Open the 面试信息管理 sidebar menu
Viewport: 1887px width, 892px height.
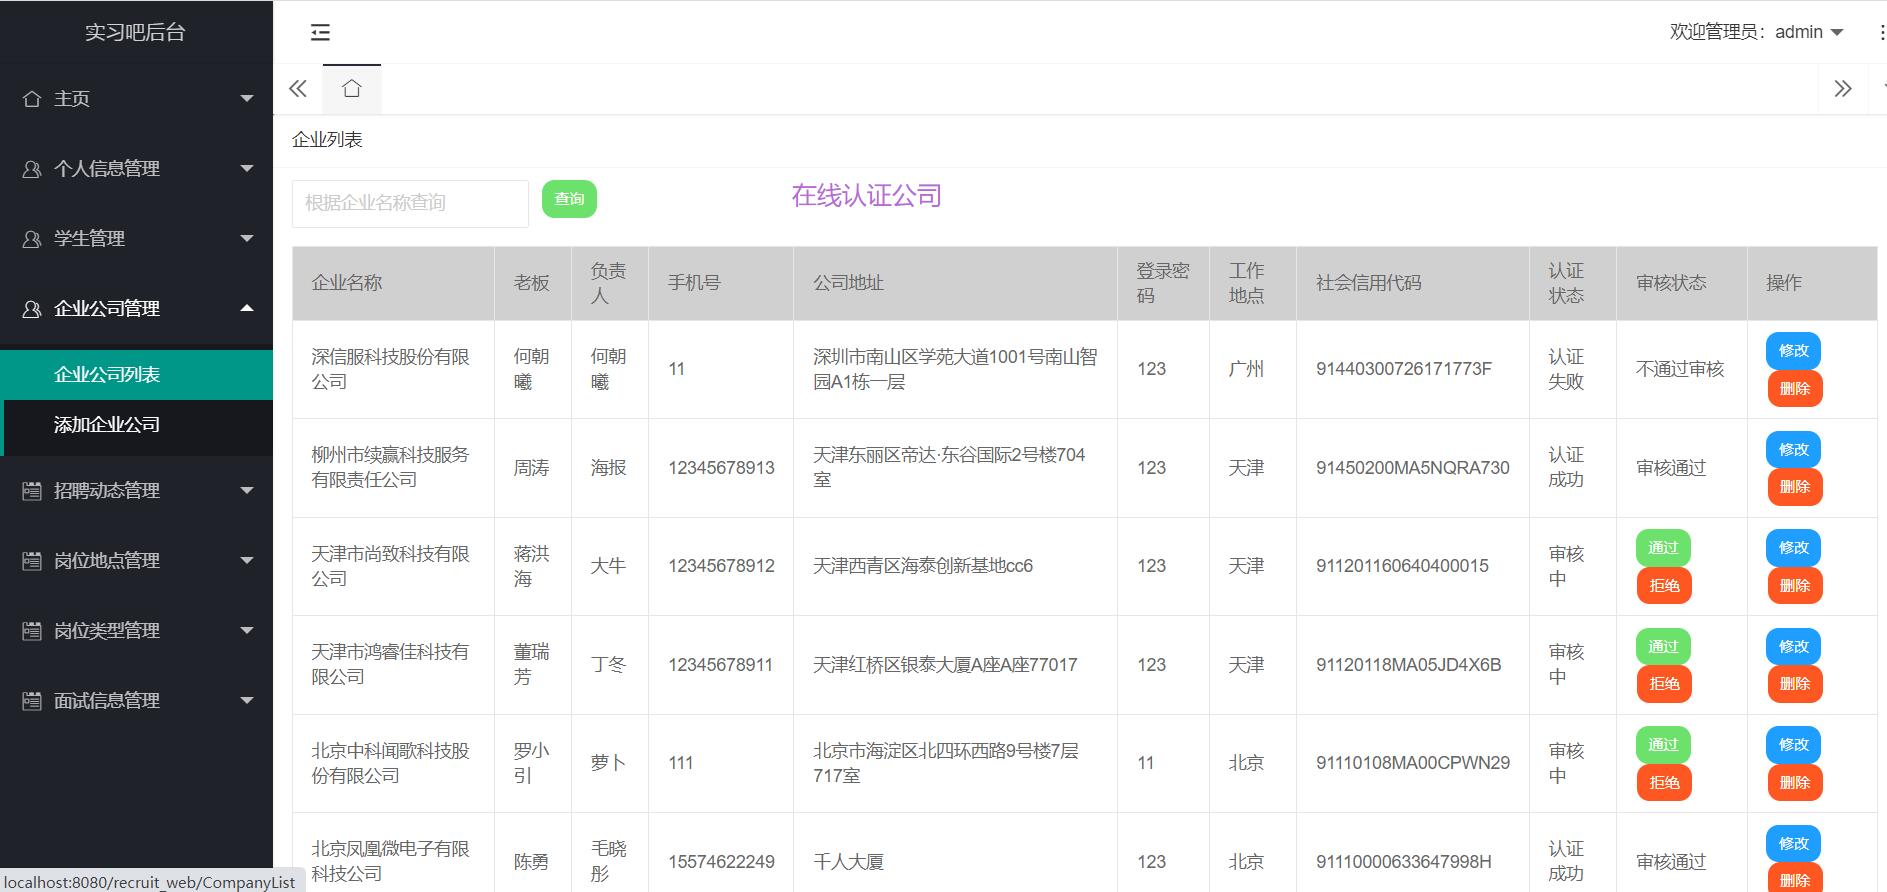pyautogui.click(x=136, y=700)
